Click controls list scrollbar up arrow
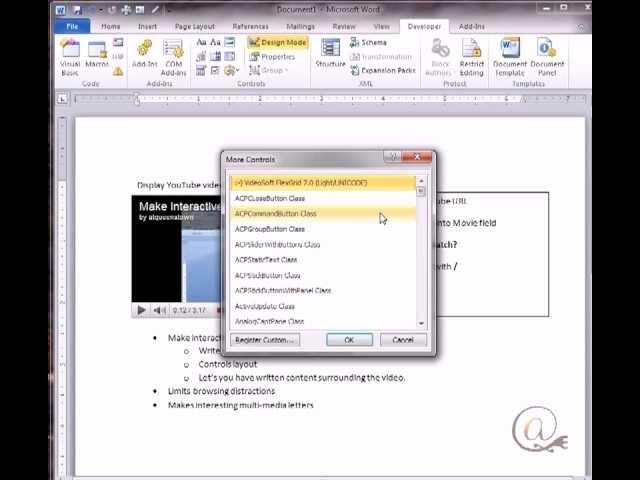Screen dimensions: 640x480 [x=421, y=181]
